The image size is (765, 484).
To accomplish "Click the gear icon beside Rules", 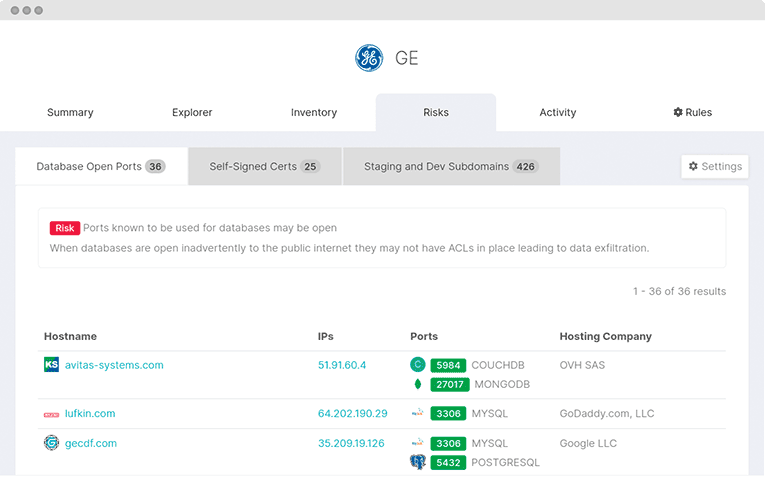I will tap(678, 112).
